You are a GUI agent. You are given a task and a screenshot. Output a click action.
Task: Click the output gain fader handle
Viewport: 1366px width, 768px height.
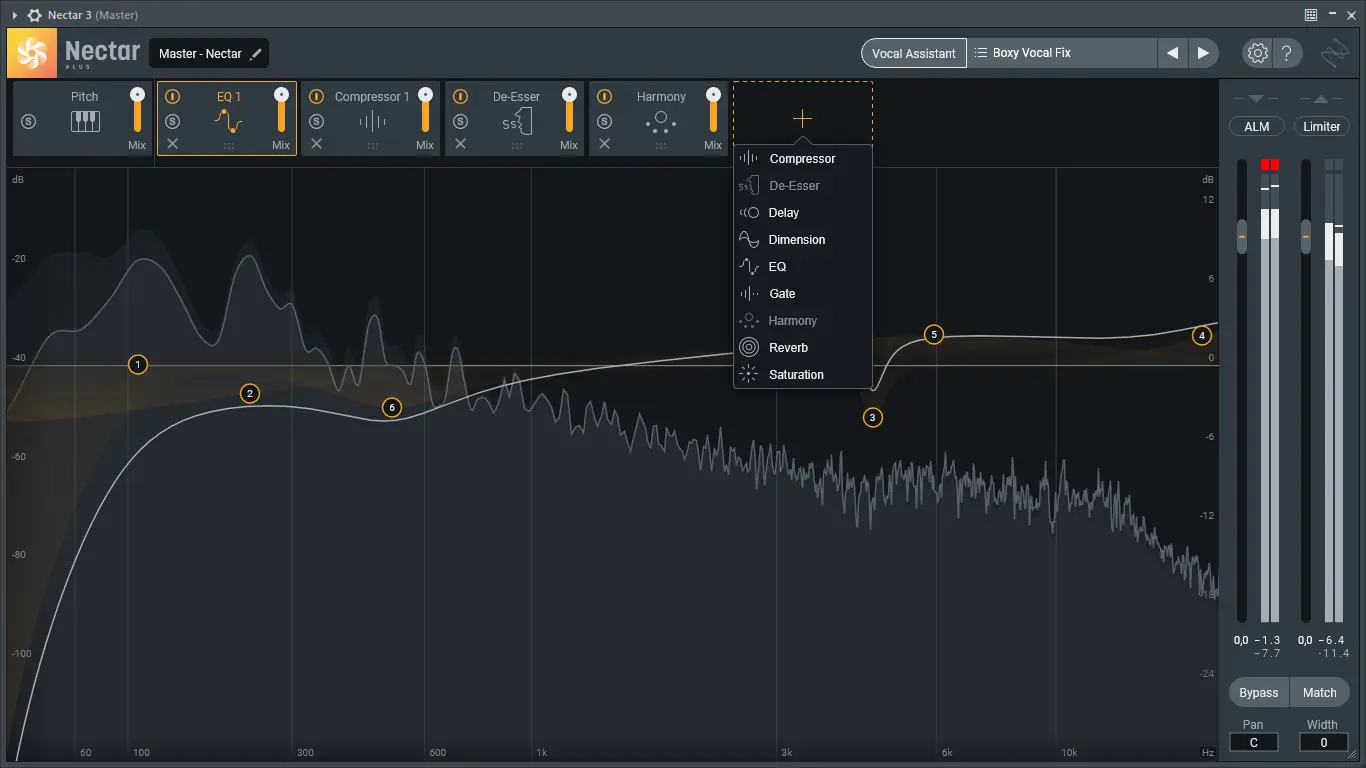pyautogui.click(x=1306, y=237)
